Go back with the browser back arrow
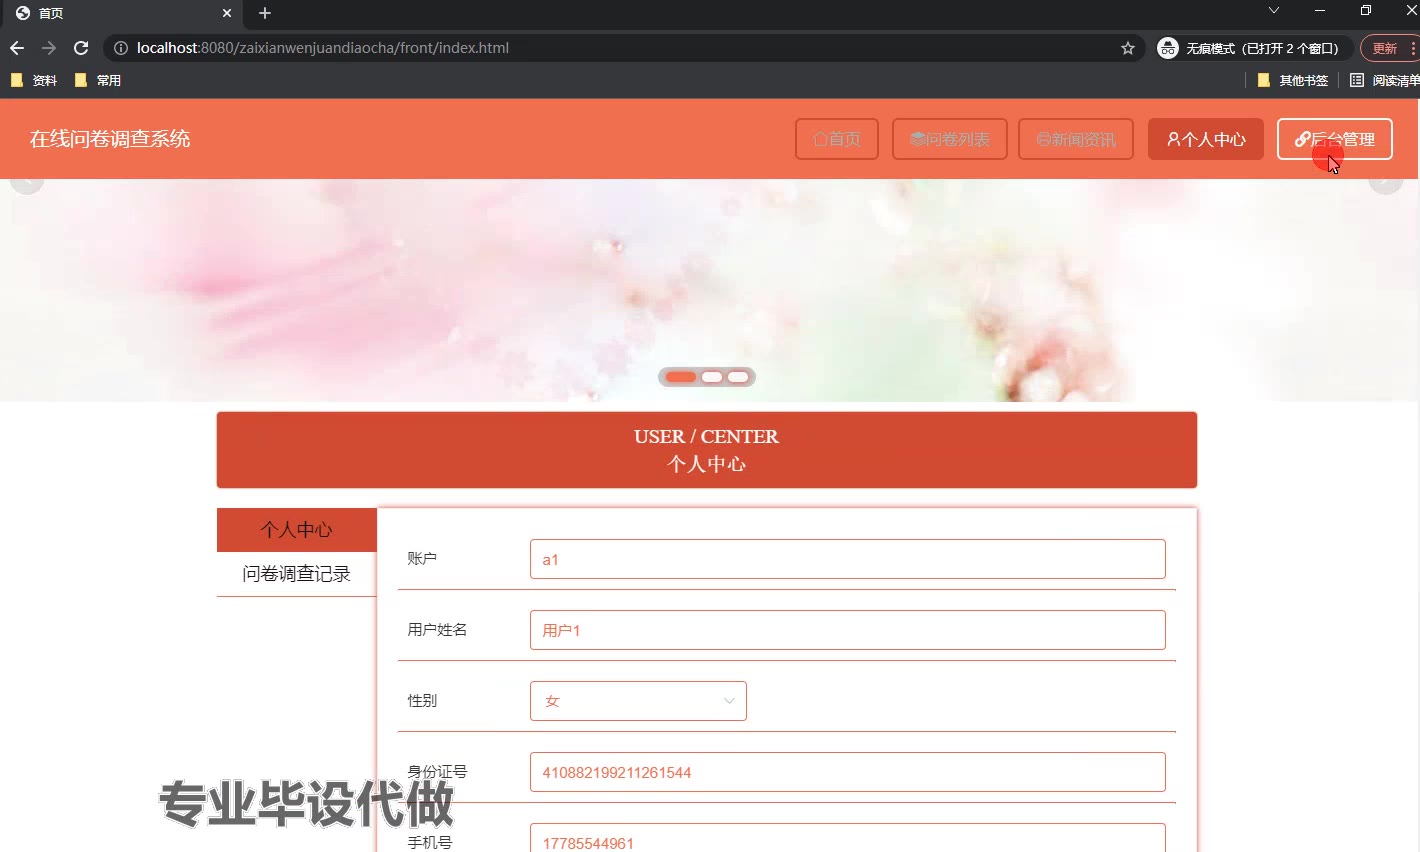 [17, 48]
